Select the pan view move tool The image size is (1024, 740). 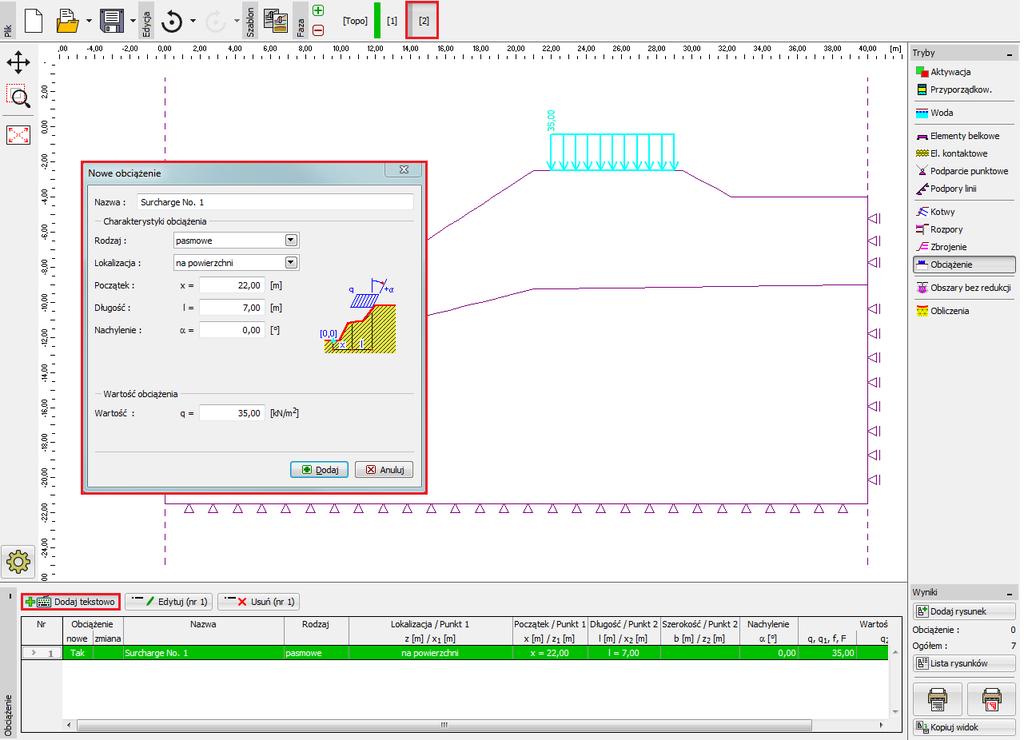point(18,63)
